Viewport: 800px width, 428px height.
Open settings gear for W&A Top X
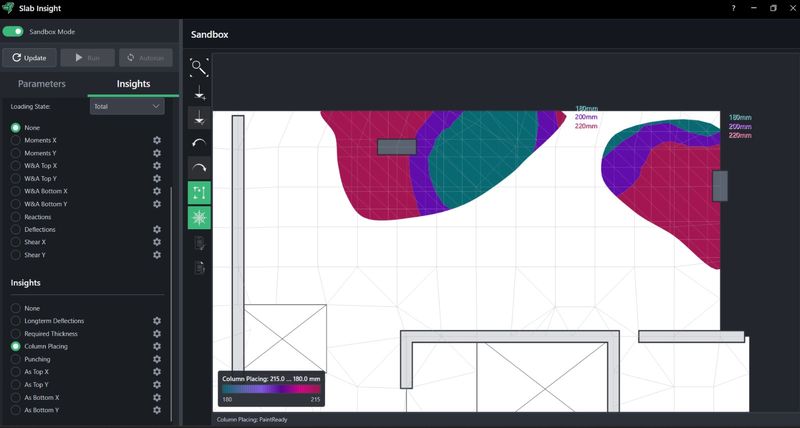click(157, 166)
